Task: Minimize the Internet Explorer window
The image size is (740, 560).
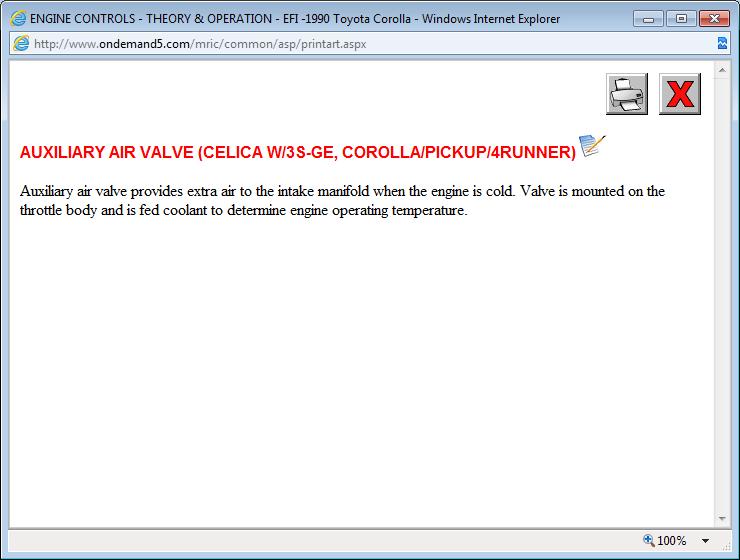Action: click(648, 19)
